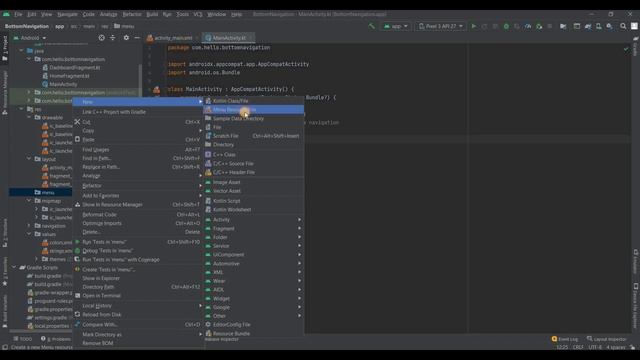Viewport: 640px width, 360px height.
Task: Open the Fragment submenu under New
Action: (254, 229)
